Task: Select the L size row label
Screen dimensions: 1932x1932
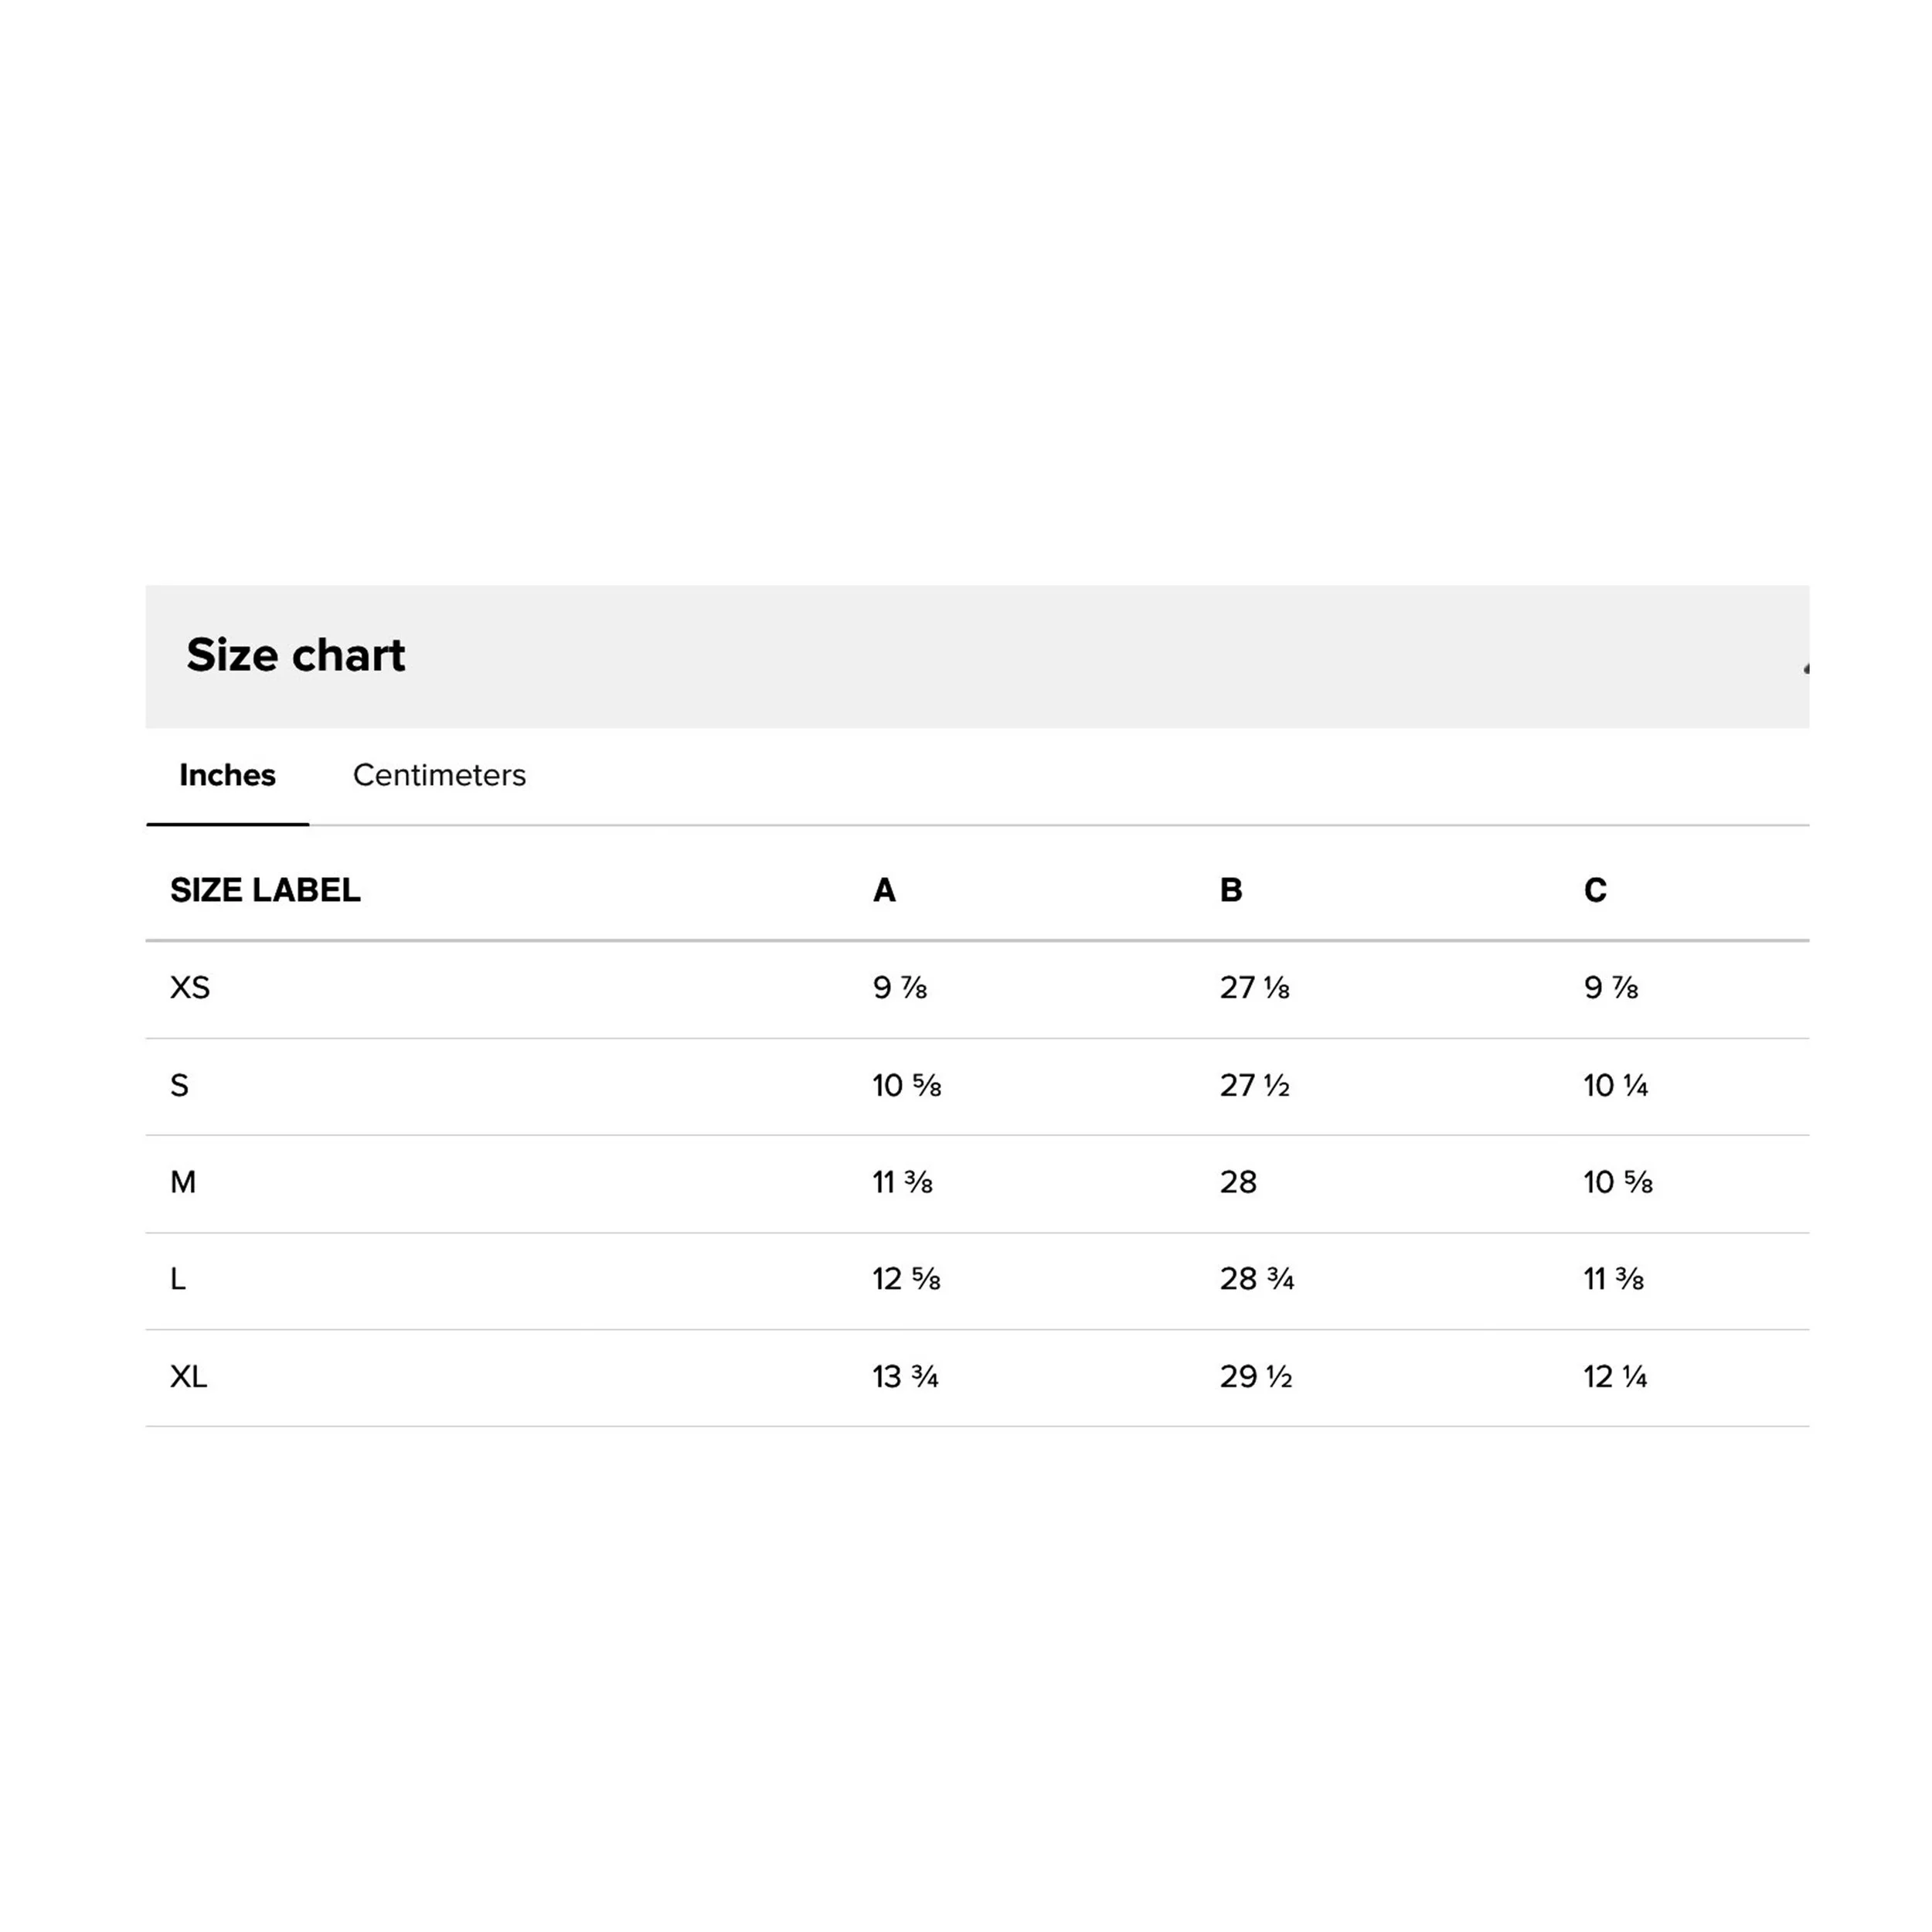Action: [x=178, y=1279]
